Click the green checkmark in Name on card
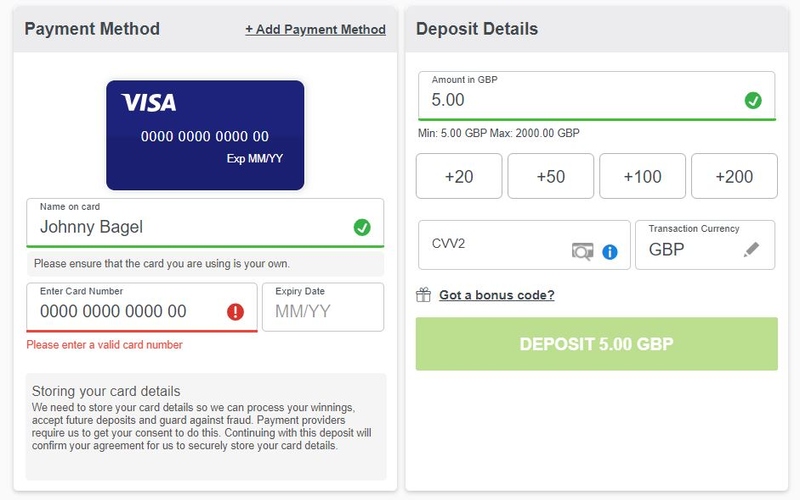This screenshot has width=800, height=500. coord(362,227)
